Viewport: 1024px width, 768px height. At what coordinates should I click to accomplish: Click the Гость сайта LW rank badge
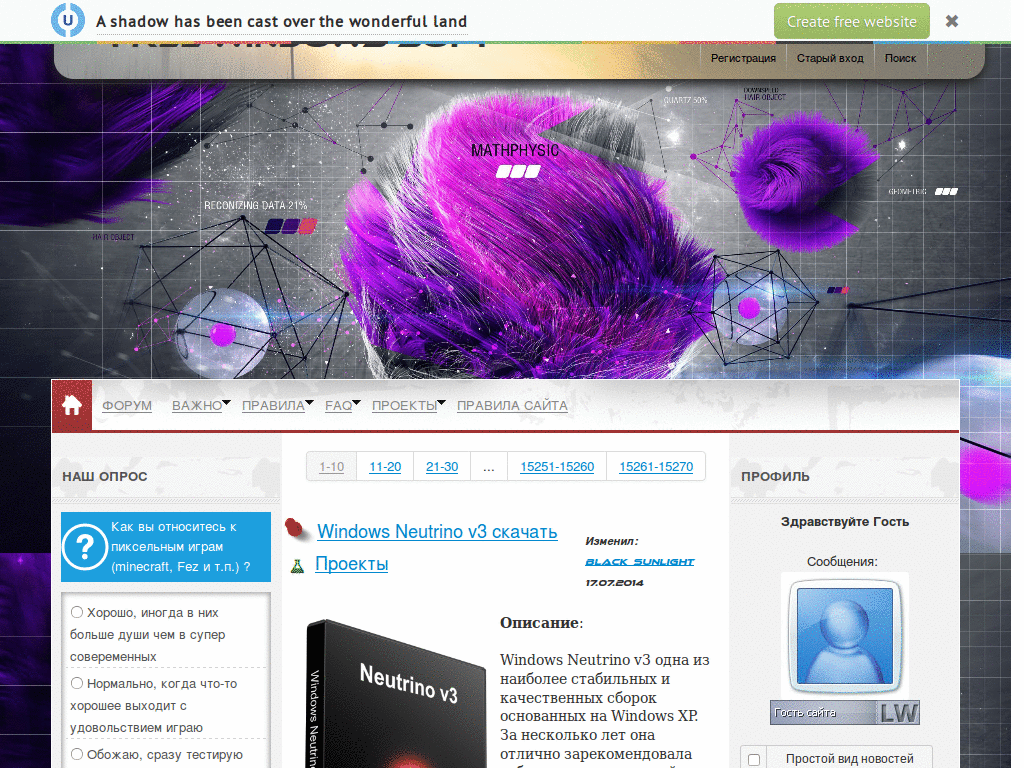(x=845, y=712)
